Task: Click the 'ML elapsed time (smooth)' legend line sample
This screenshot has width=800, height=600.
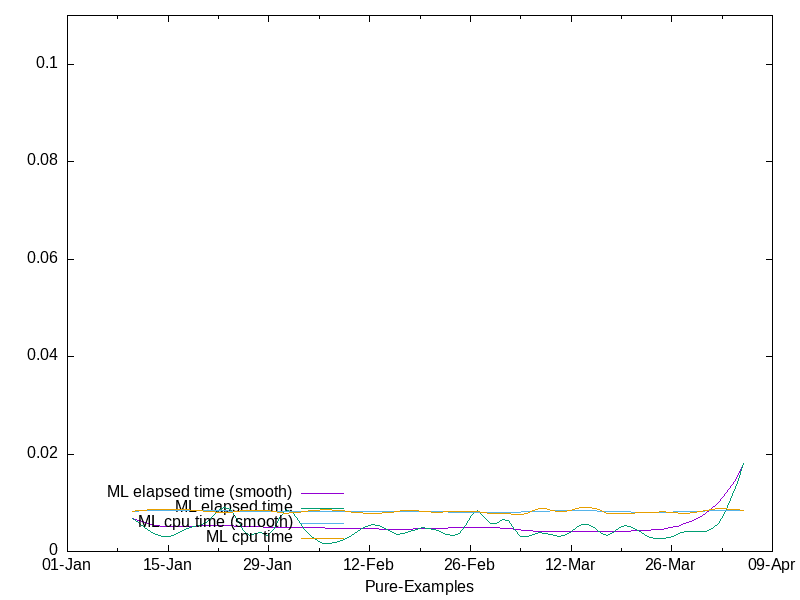Action: [322, 493]
